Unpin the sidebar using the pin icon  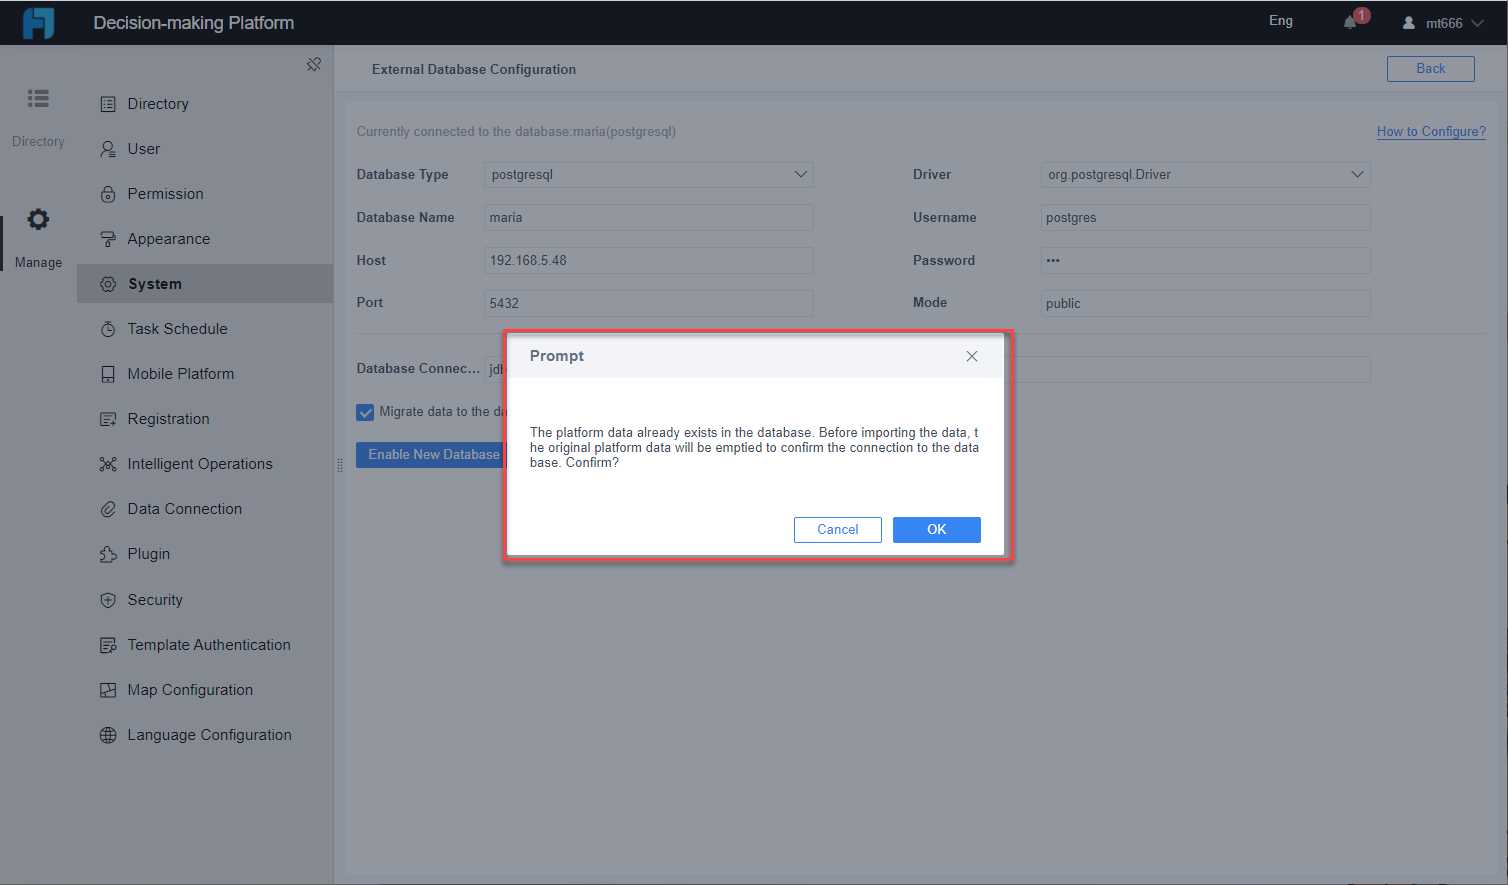click(313, 63)
